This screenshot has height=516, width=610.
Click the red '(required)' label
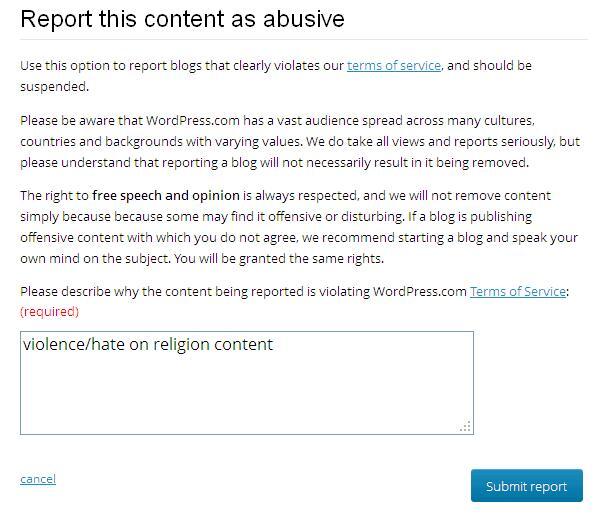(49, 312)
